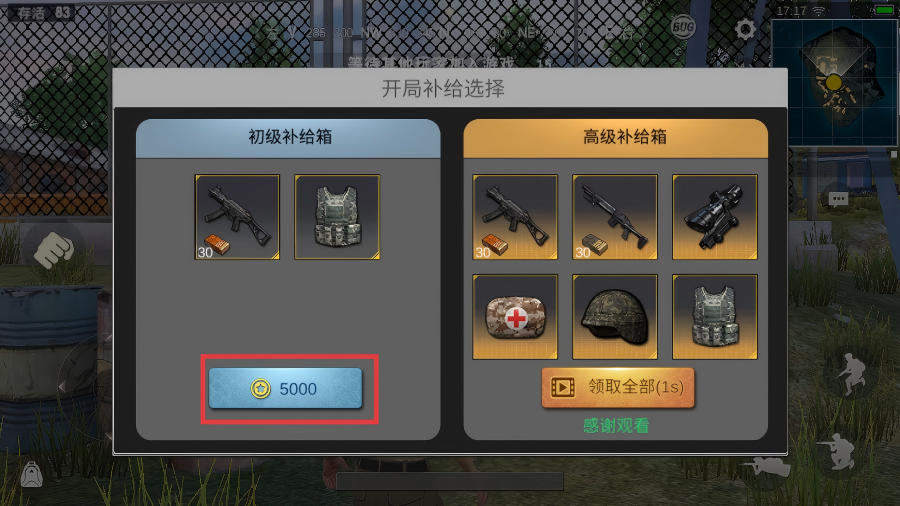Claim all with the 领取全部 video button
Screen dimensions: 900x506
click(618, 388)
